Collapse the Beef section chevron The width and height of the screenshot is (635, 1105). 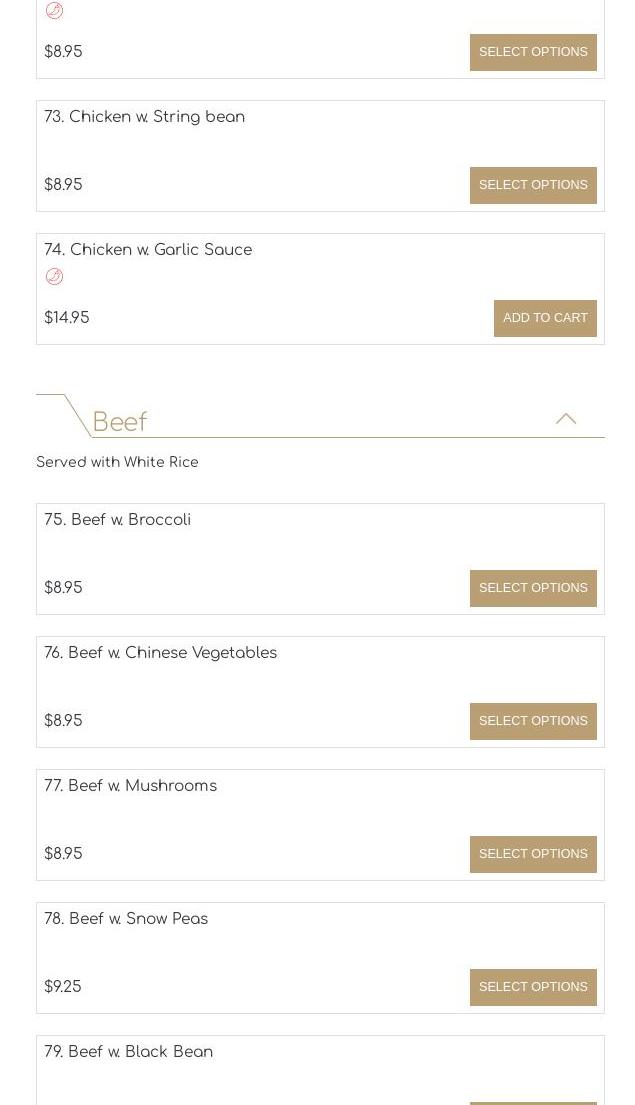point(565,419)
